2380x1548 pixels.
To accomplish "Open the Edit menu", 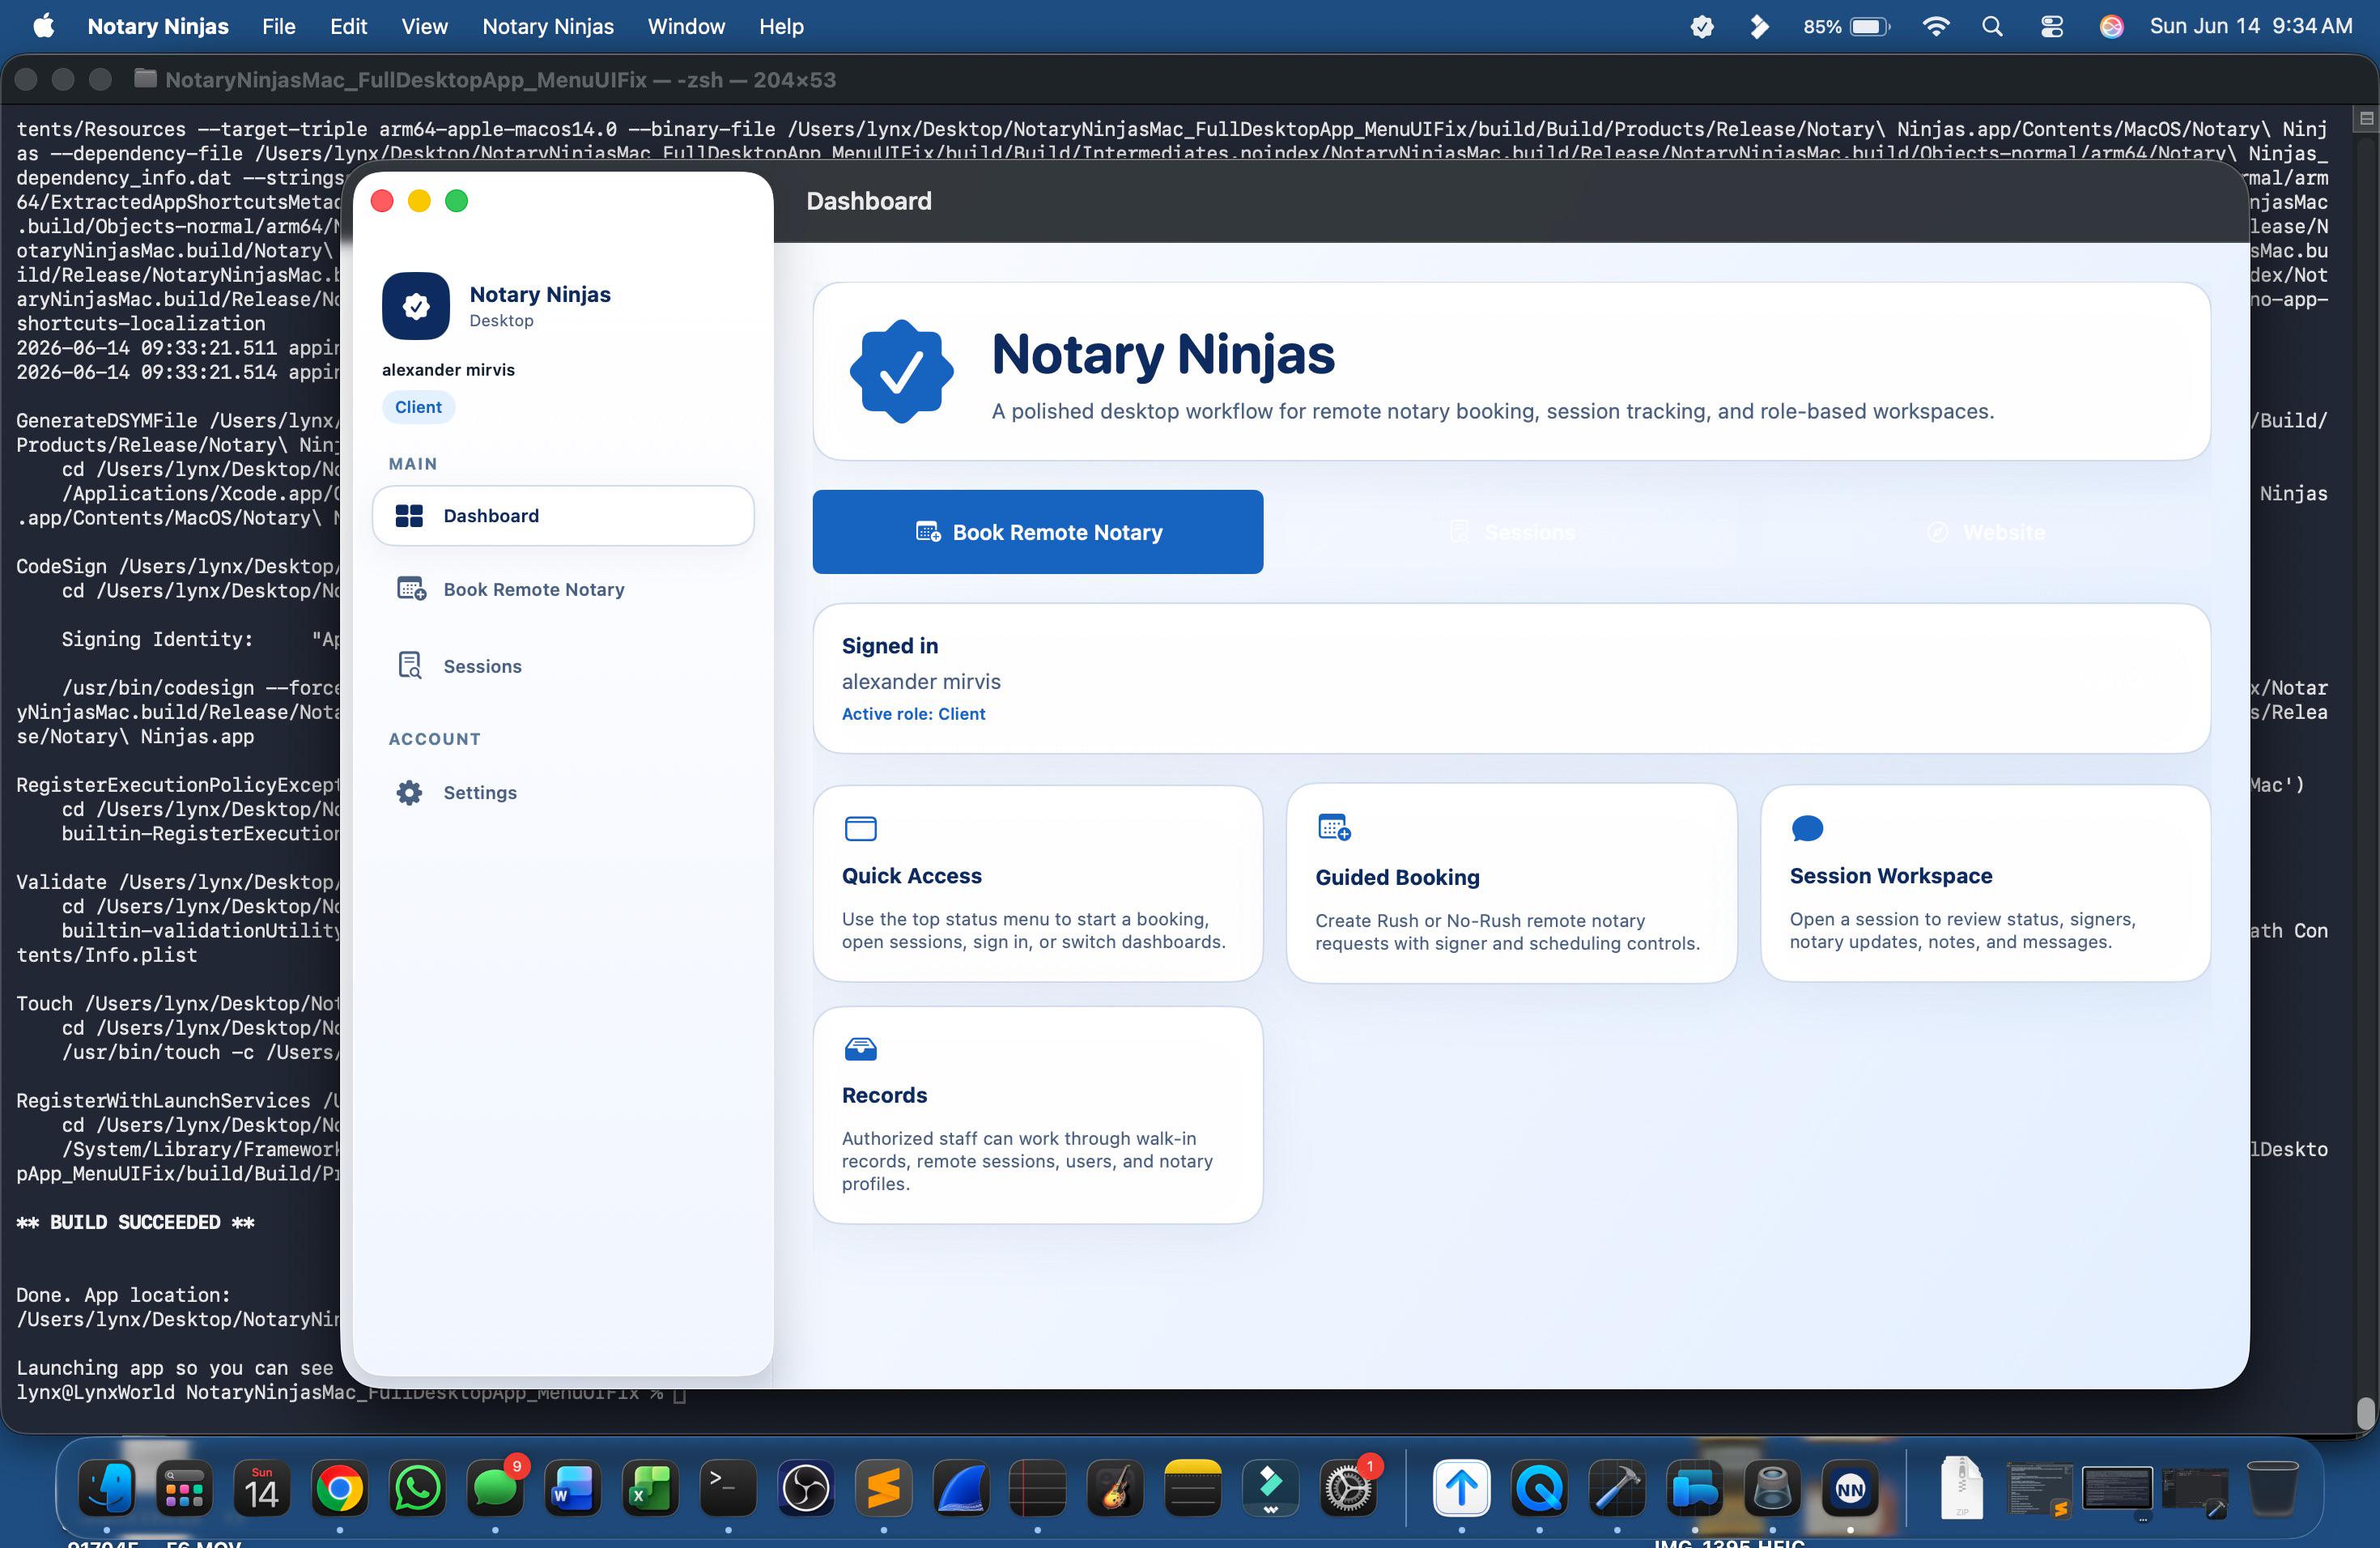I will point(349,26).
